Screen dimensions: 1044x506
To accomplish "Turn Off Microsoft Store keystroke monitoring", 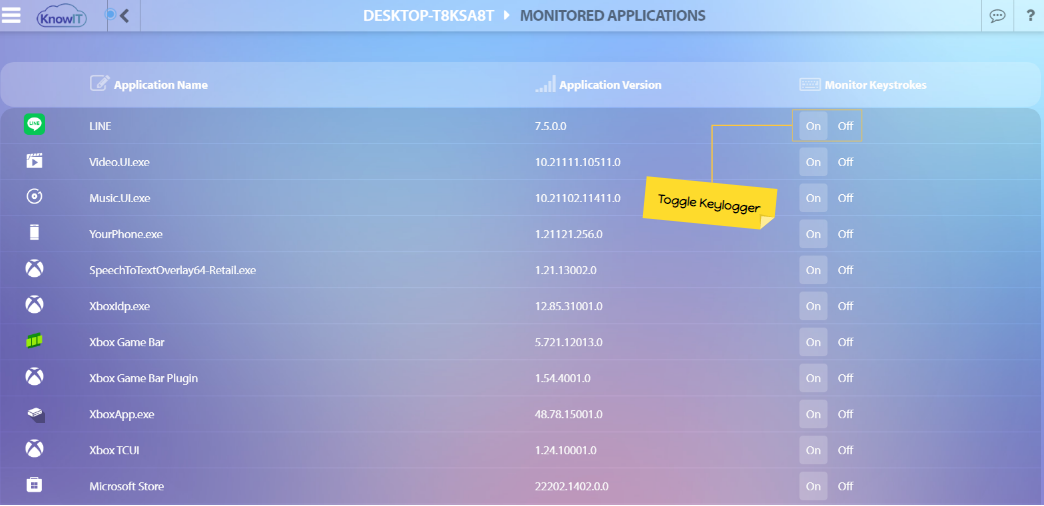I will click(846, 486).
